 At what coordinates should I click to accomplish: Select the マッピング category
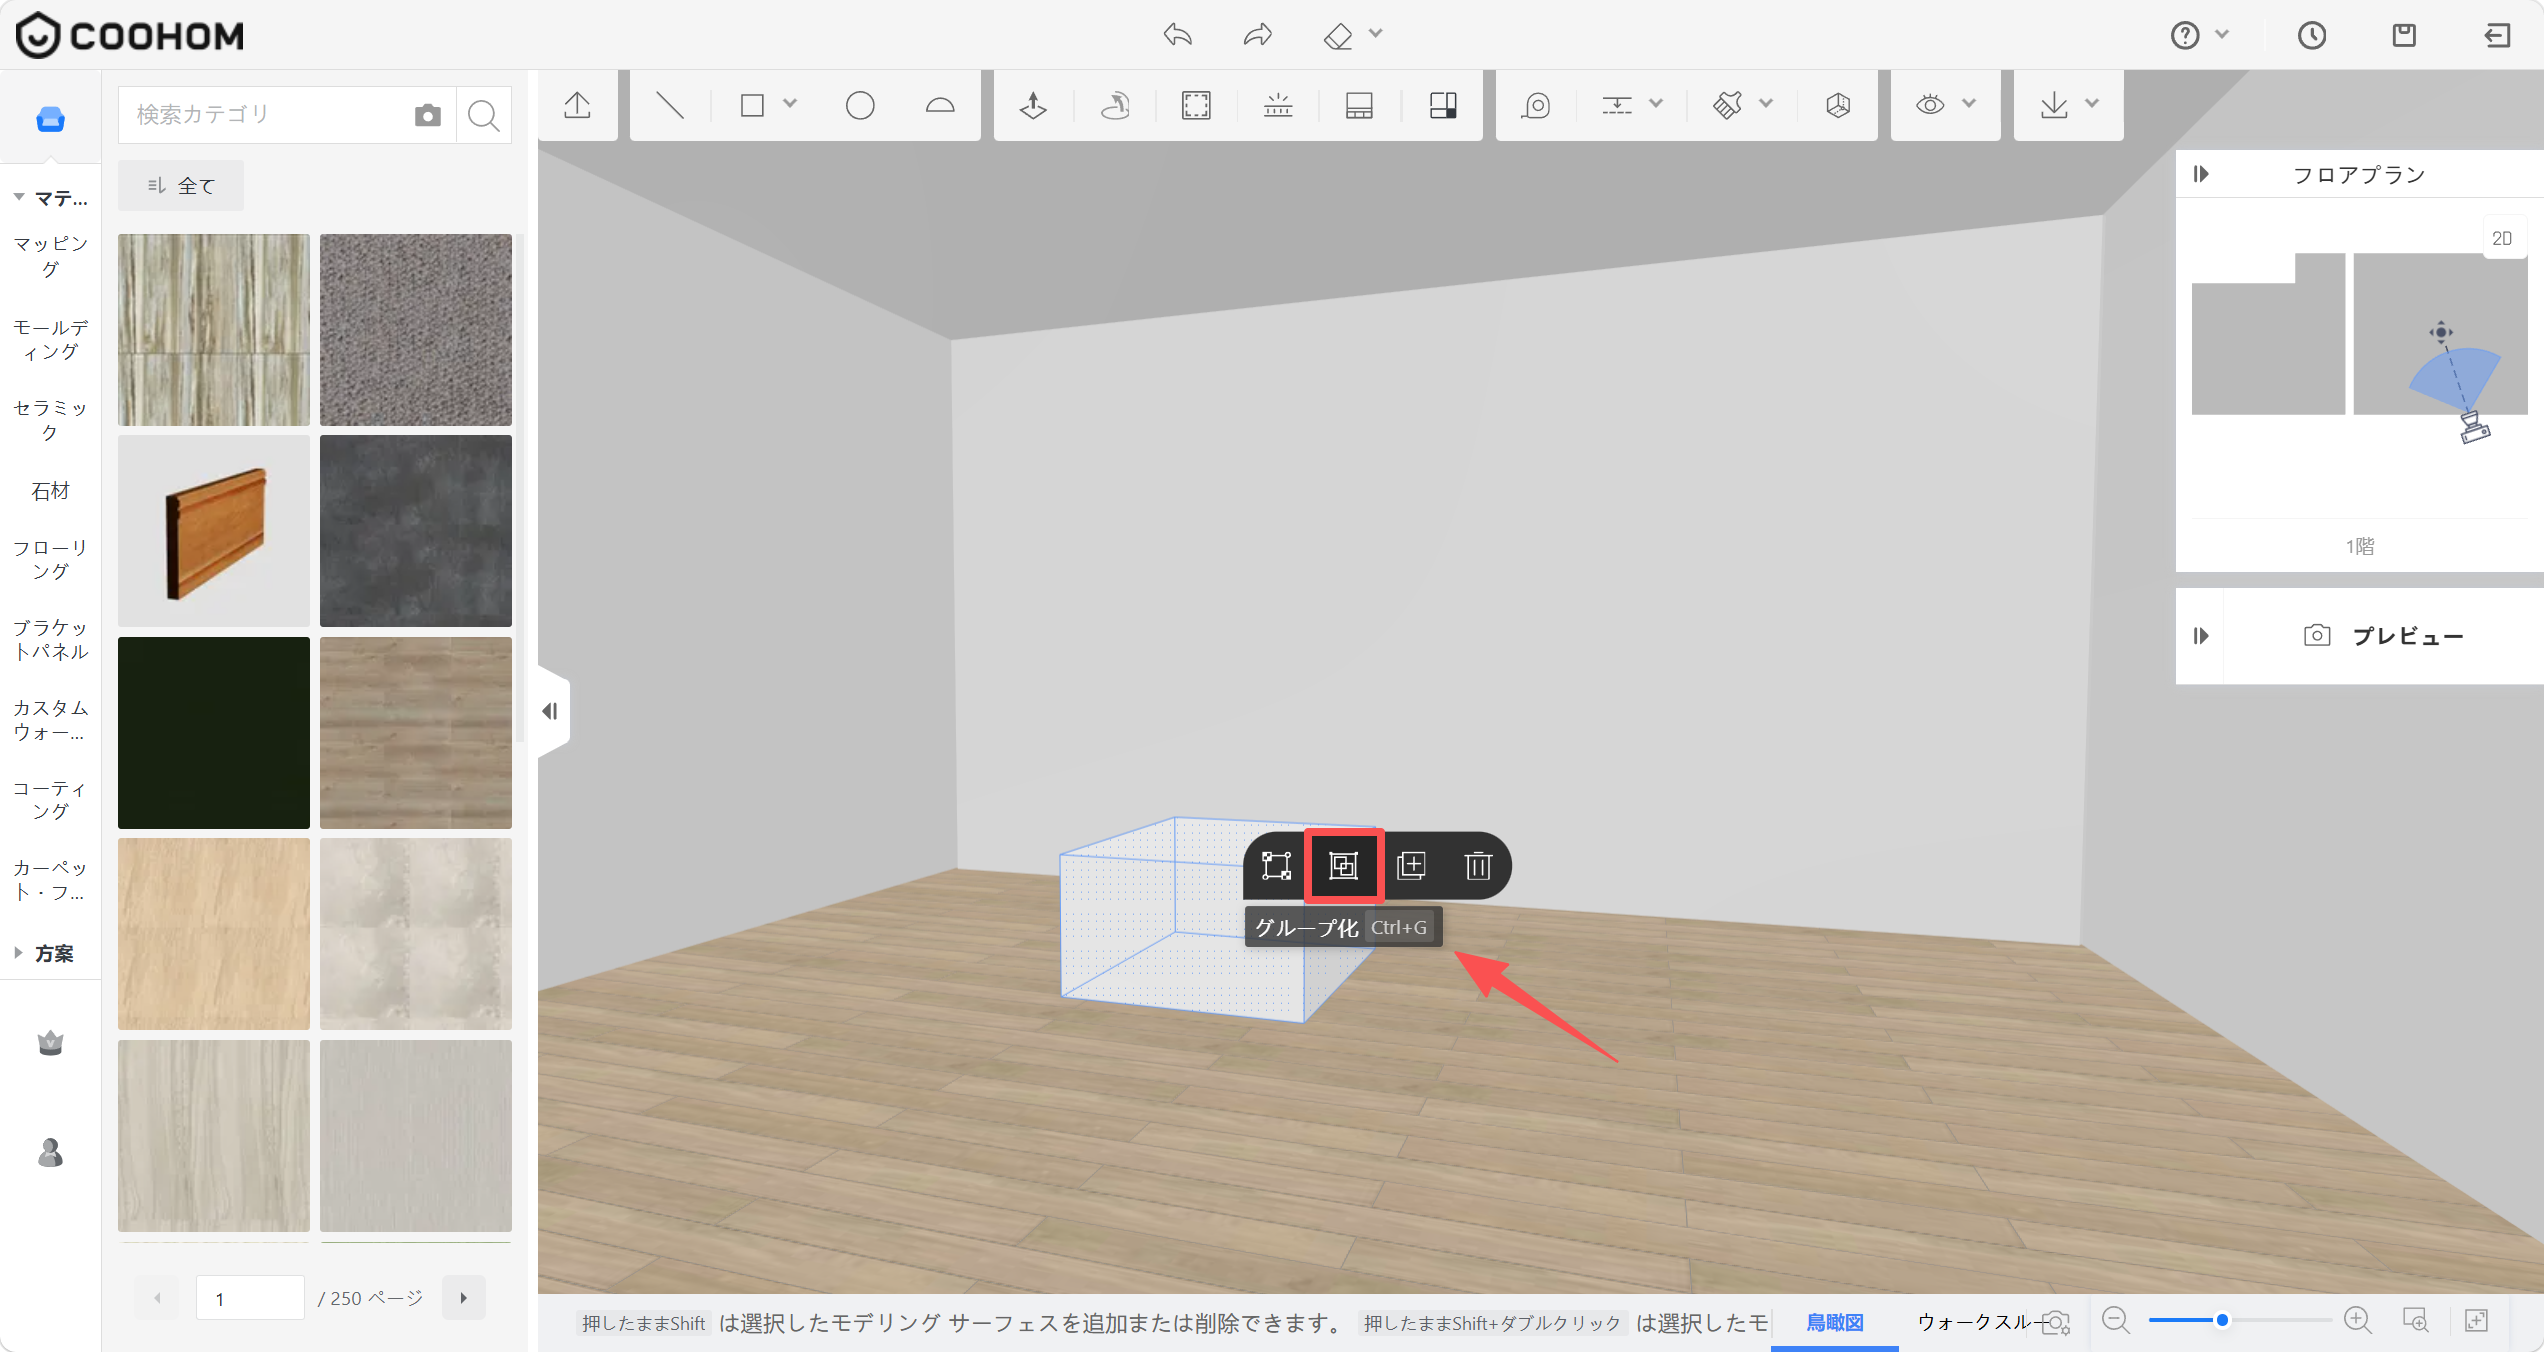pos(50,256)
